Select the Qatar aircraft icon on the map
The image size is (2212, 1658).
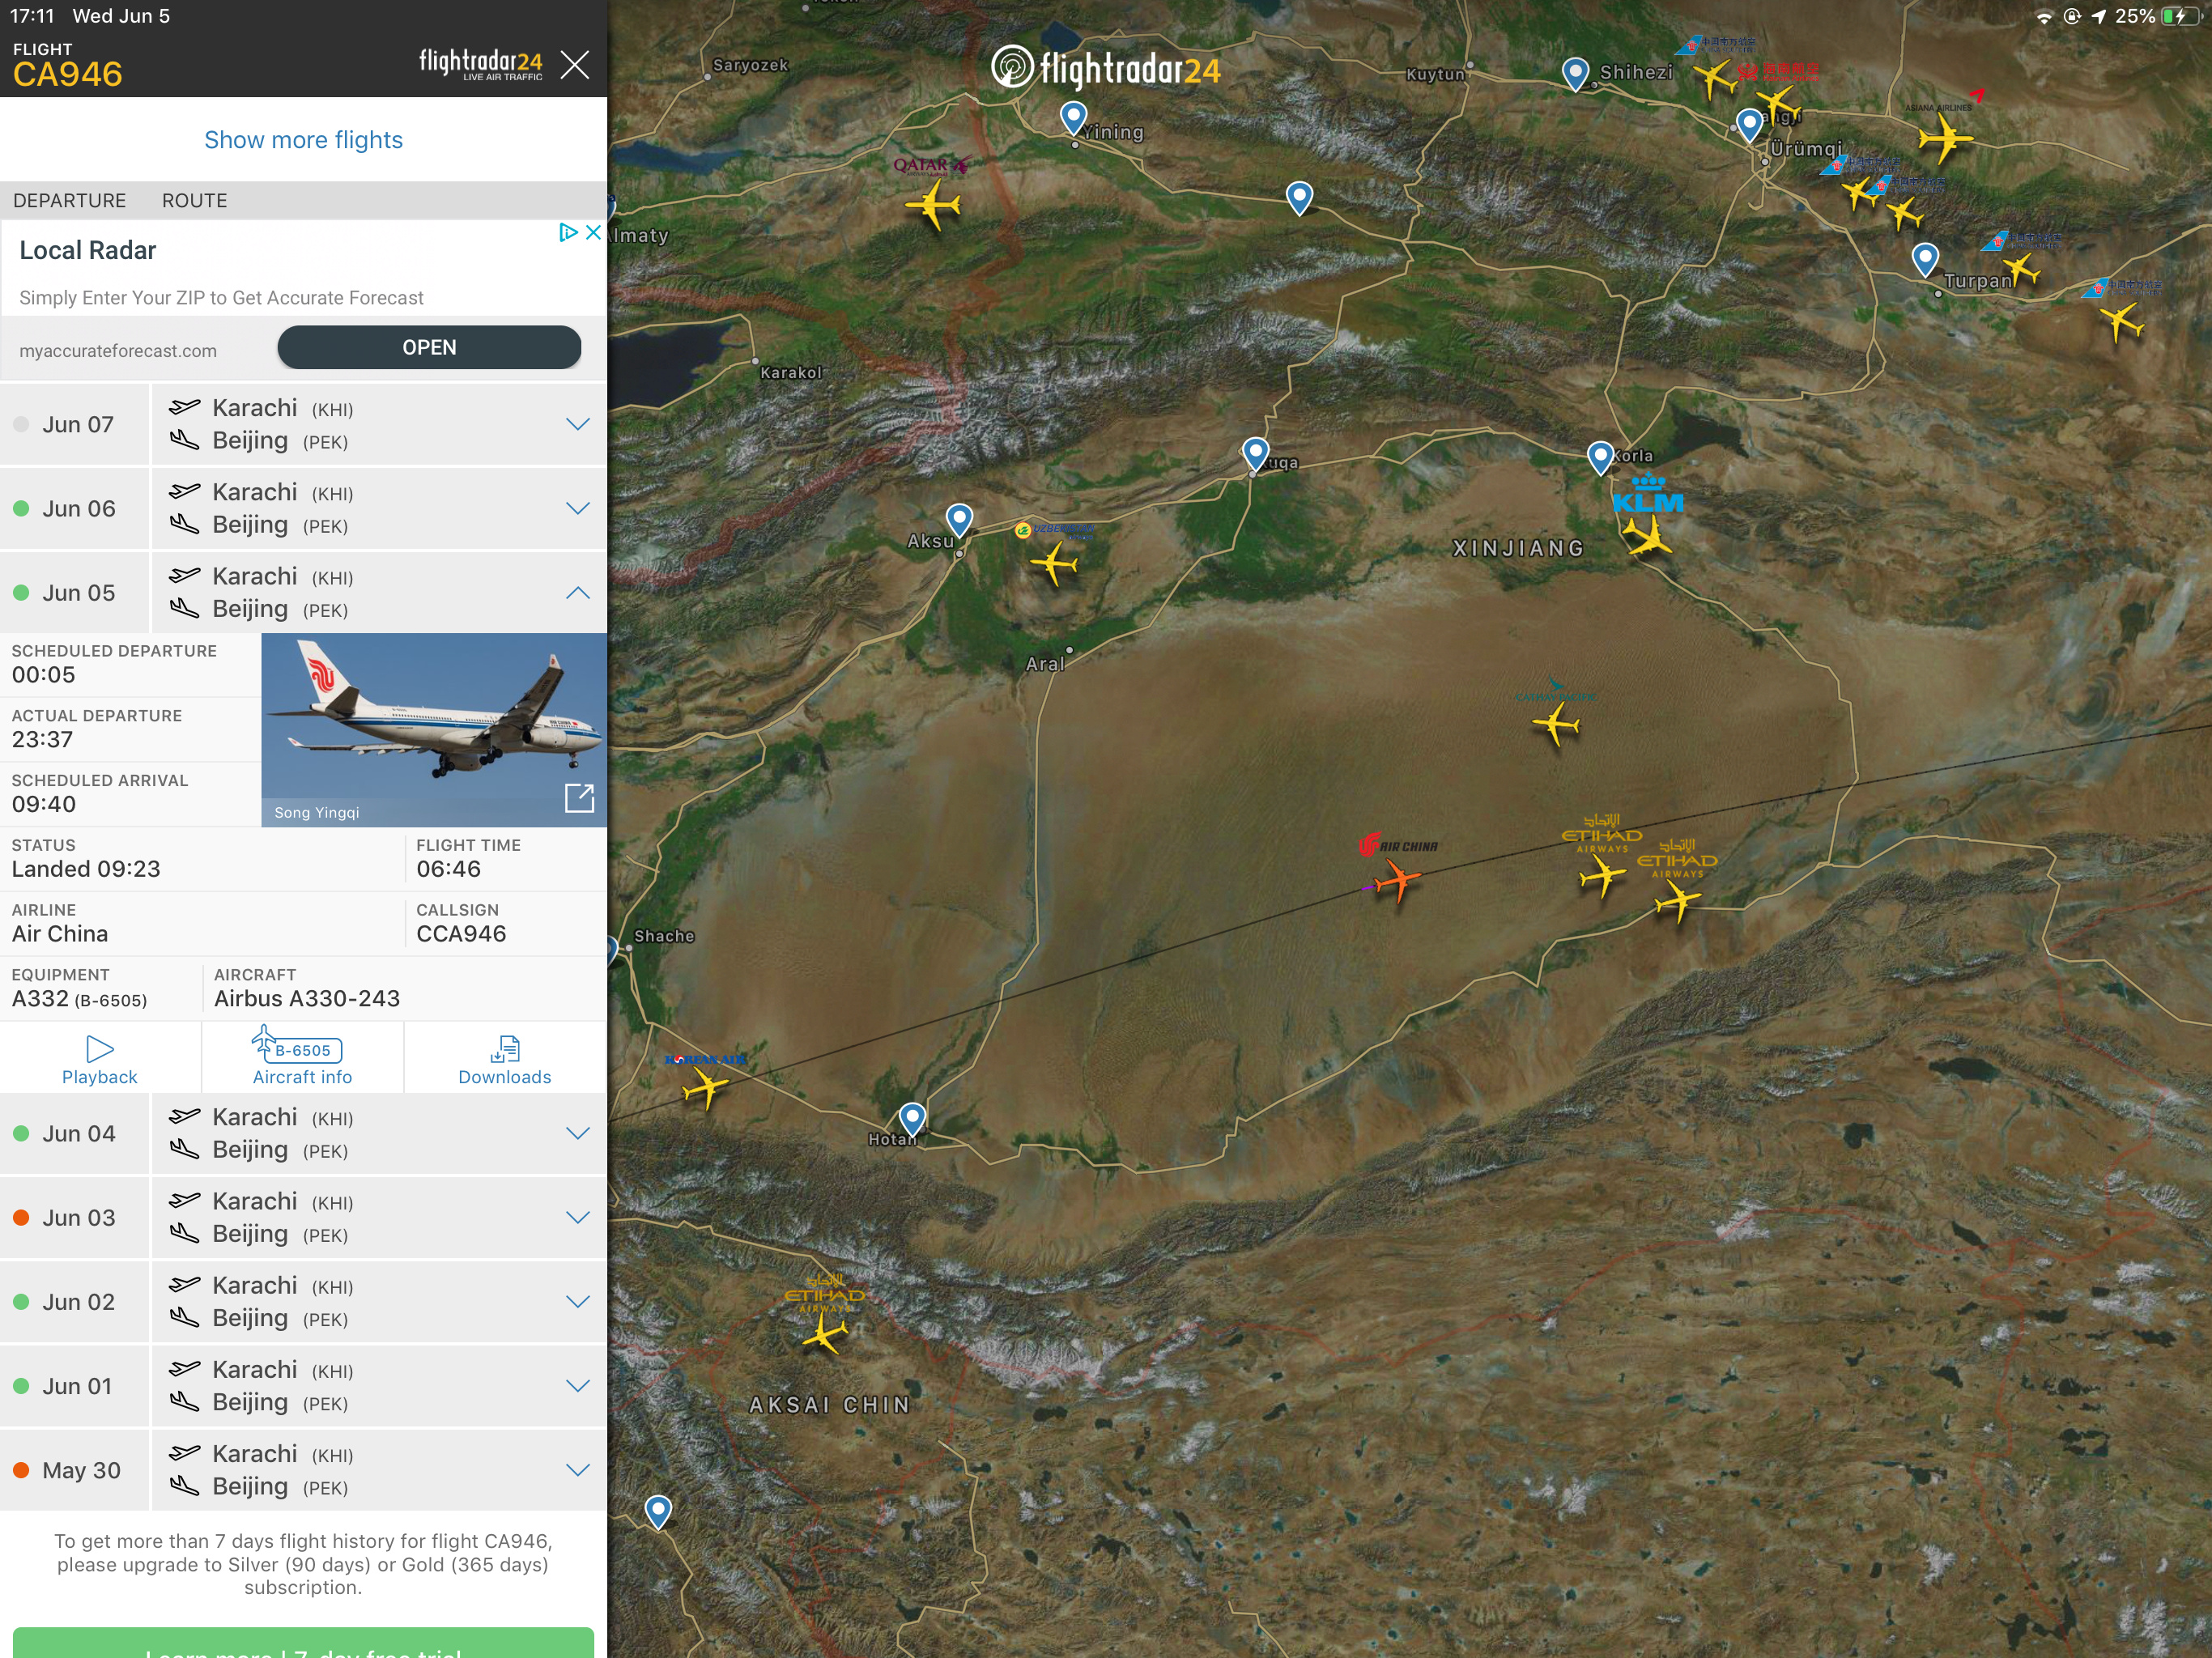(x=933, y=206)
